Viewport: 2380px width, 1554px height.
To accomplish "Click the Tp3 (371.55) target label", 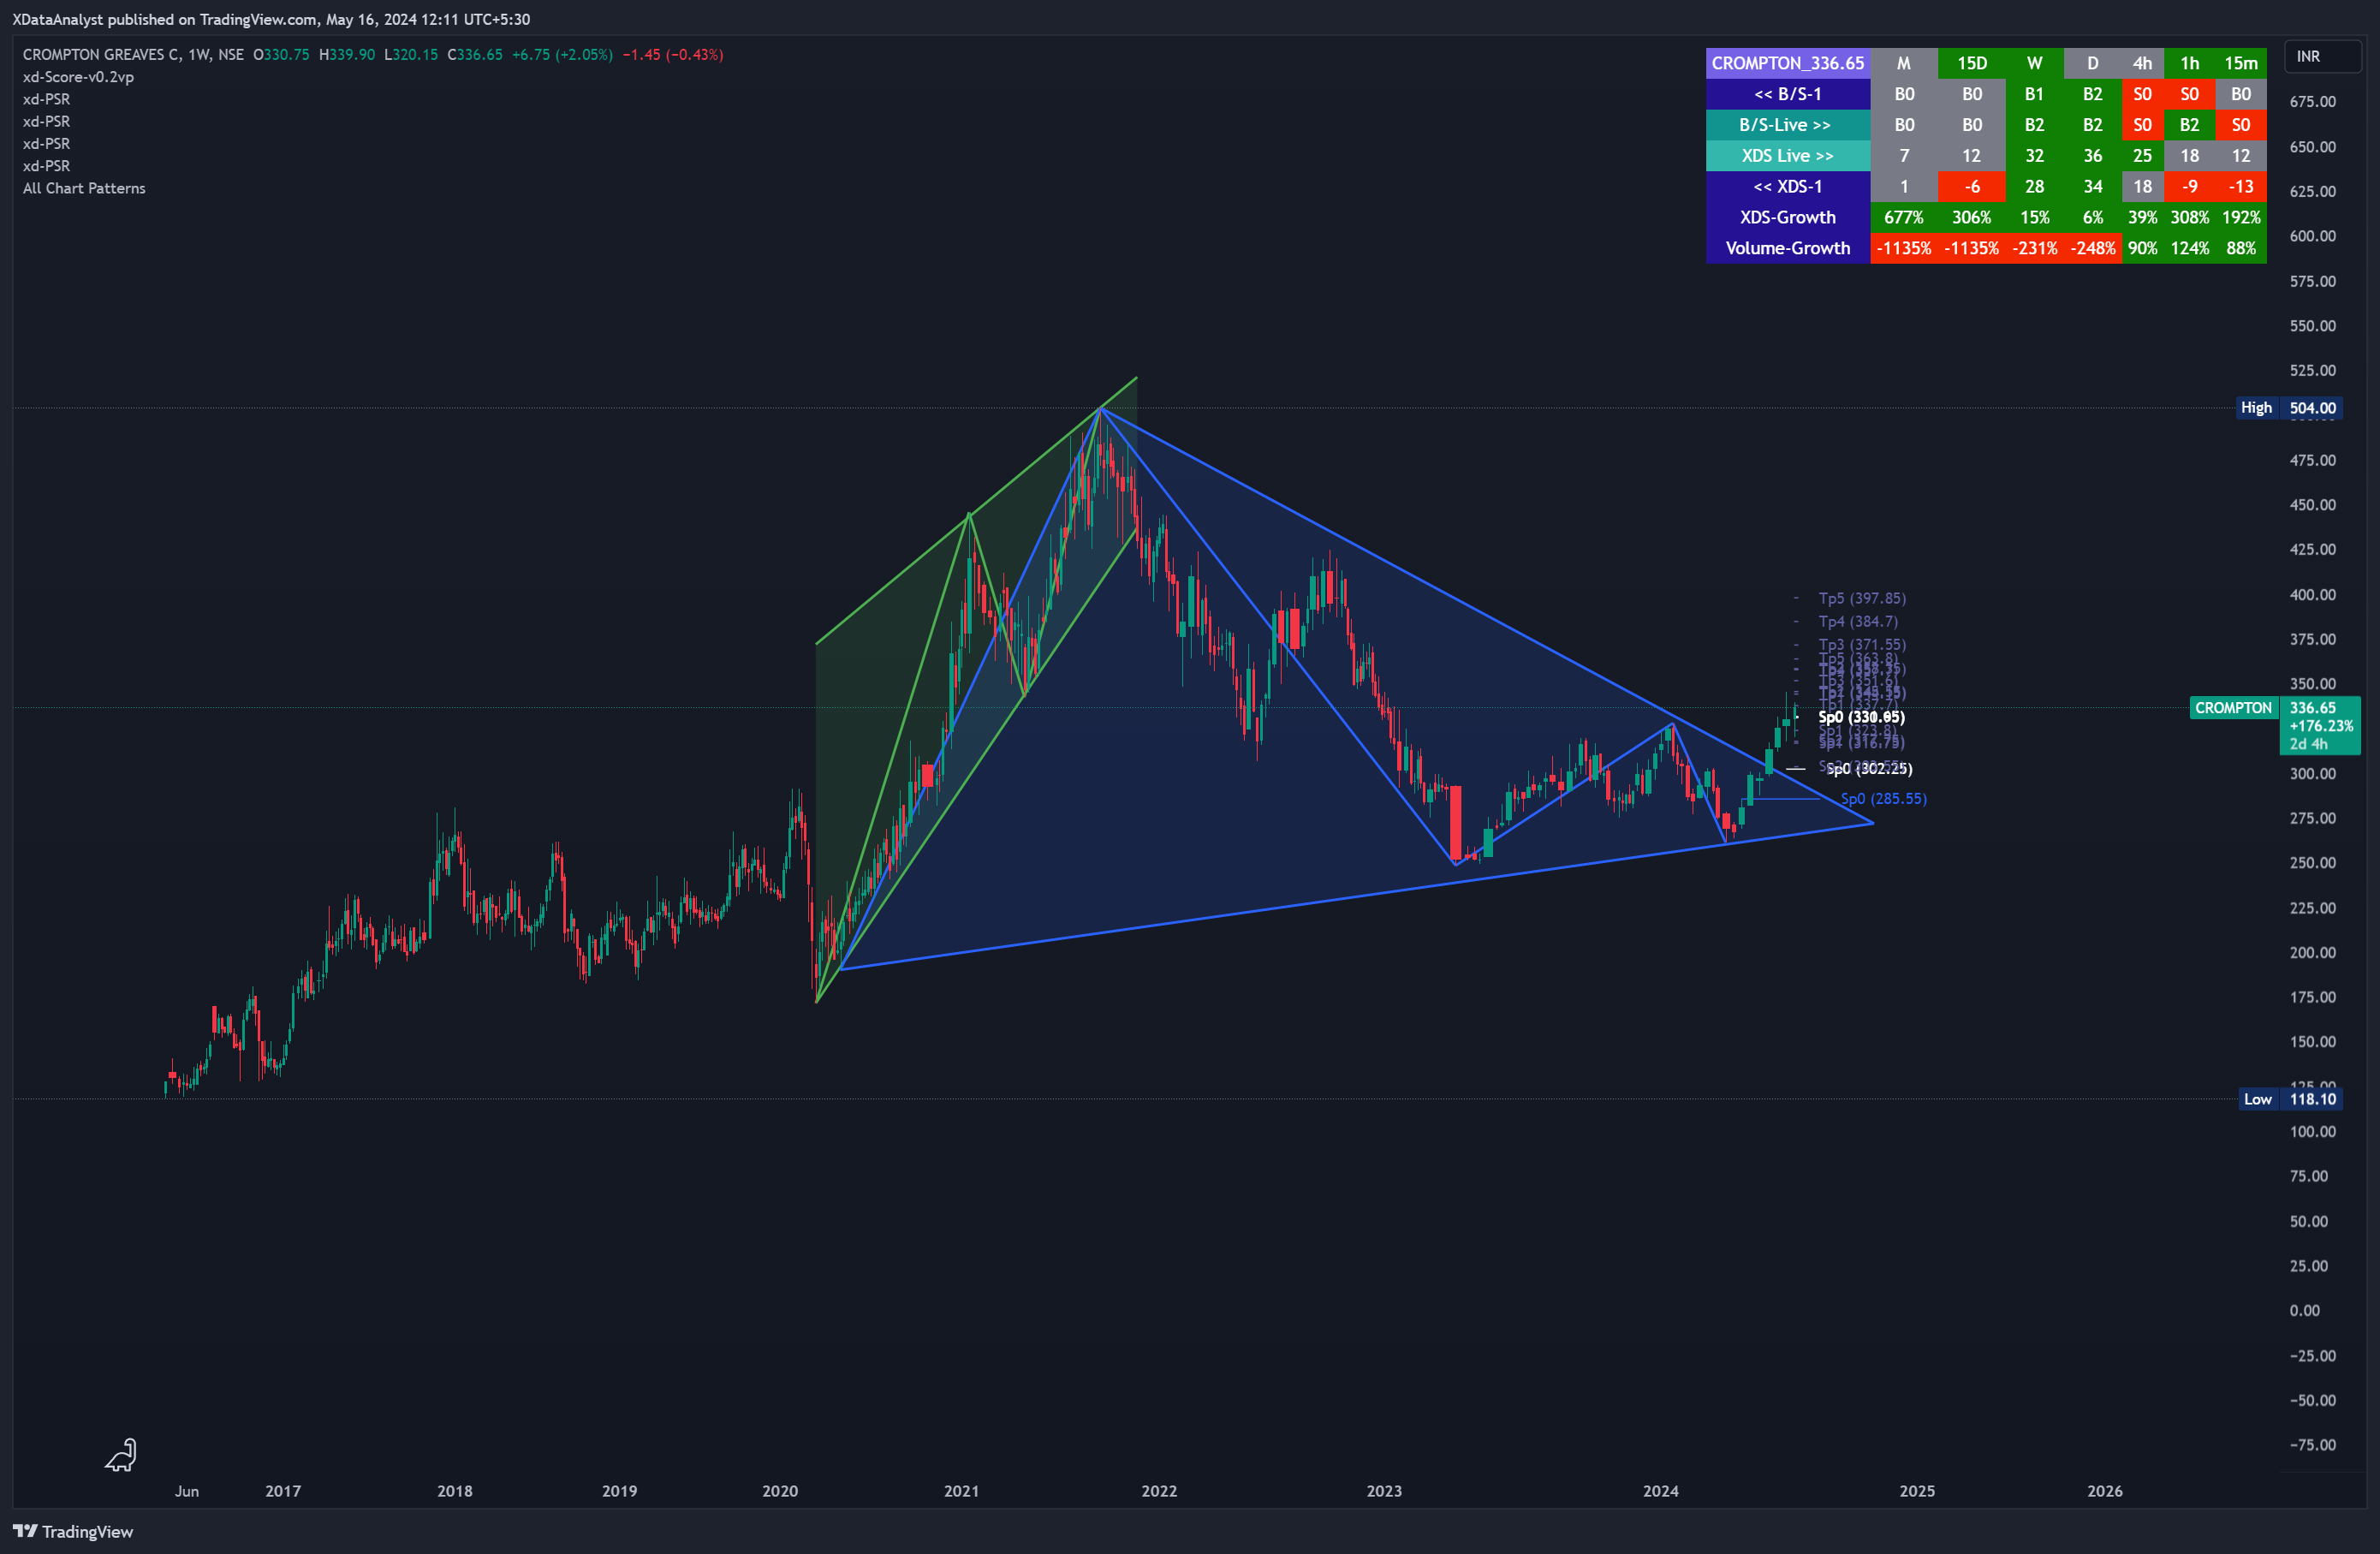I will coord(1861,645).
